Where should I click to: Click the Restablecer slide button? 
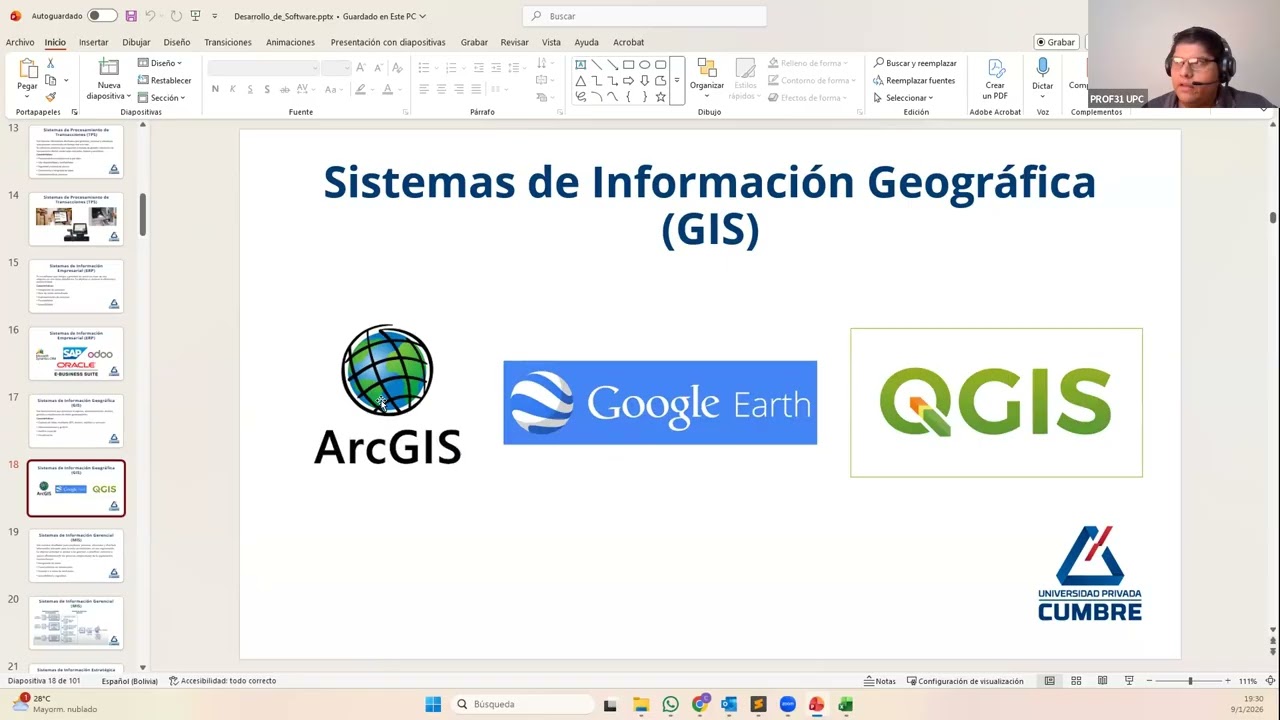pos(165,80)
